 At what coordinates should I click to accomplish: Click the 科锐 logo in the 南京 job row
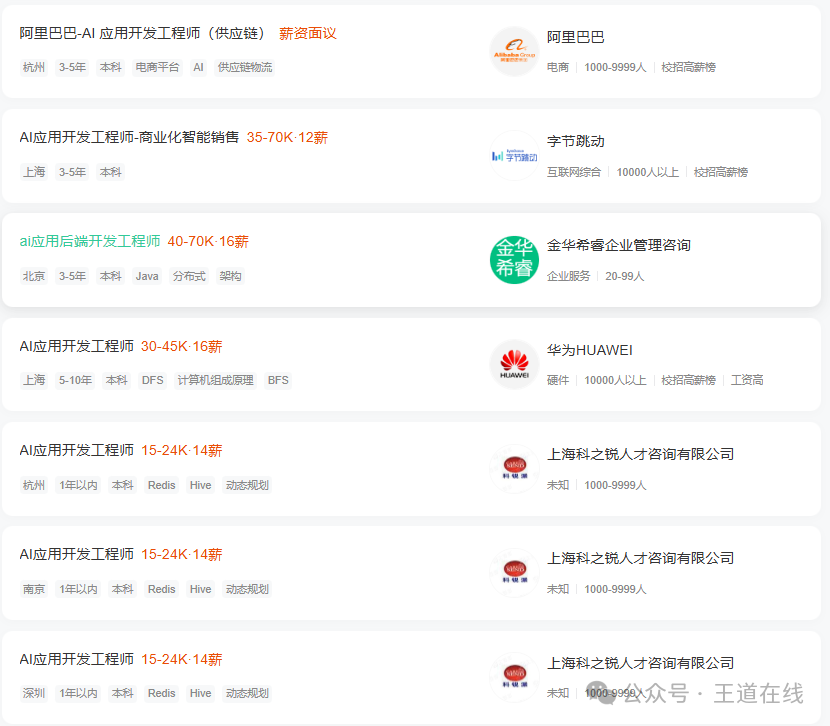coord(514,573)
